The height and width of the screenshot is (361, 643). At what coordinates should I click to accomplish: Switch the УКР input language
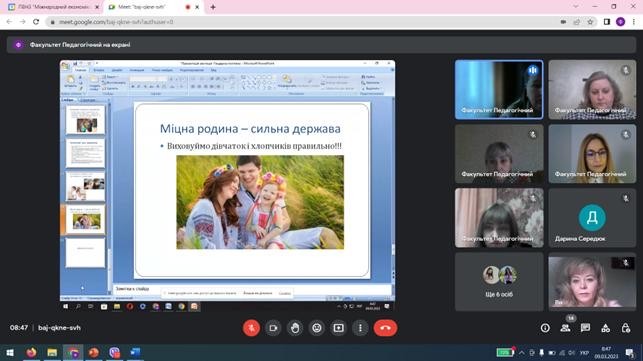click(x=584, y=353)
